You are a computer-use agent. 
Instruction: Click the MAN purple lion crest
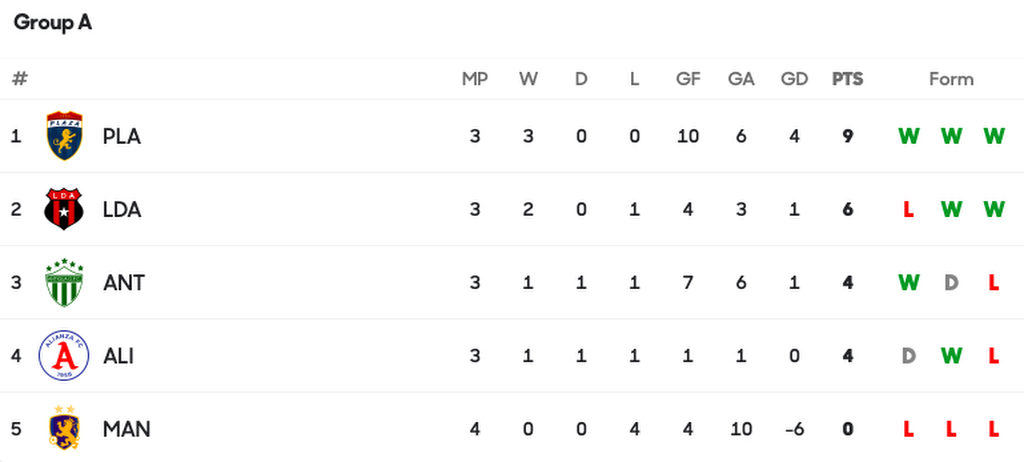(64, 428)
